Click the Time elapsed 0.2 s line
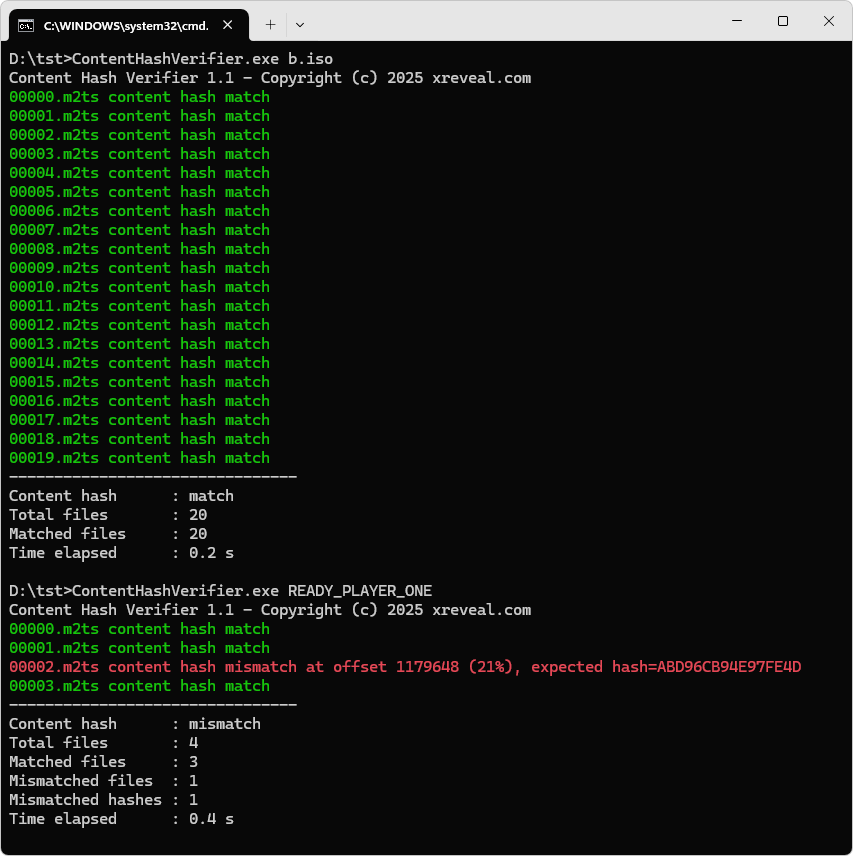The width and height of the screenshot is (853, 856). (x=121, y=553)
